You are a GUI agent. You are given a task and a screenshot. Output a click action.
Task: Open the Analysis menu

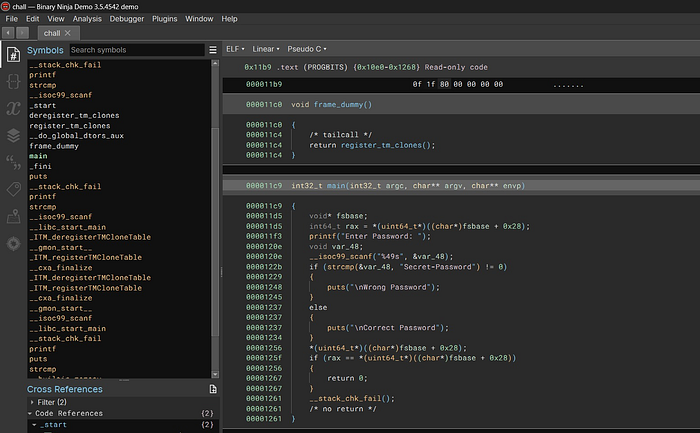86,18
